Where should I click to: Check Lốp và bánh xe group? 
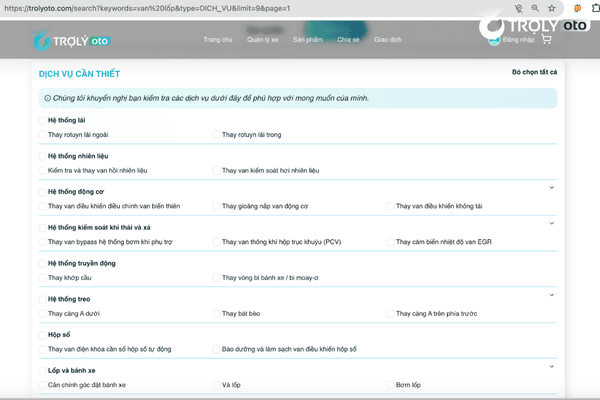(x=42, y=371)
